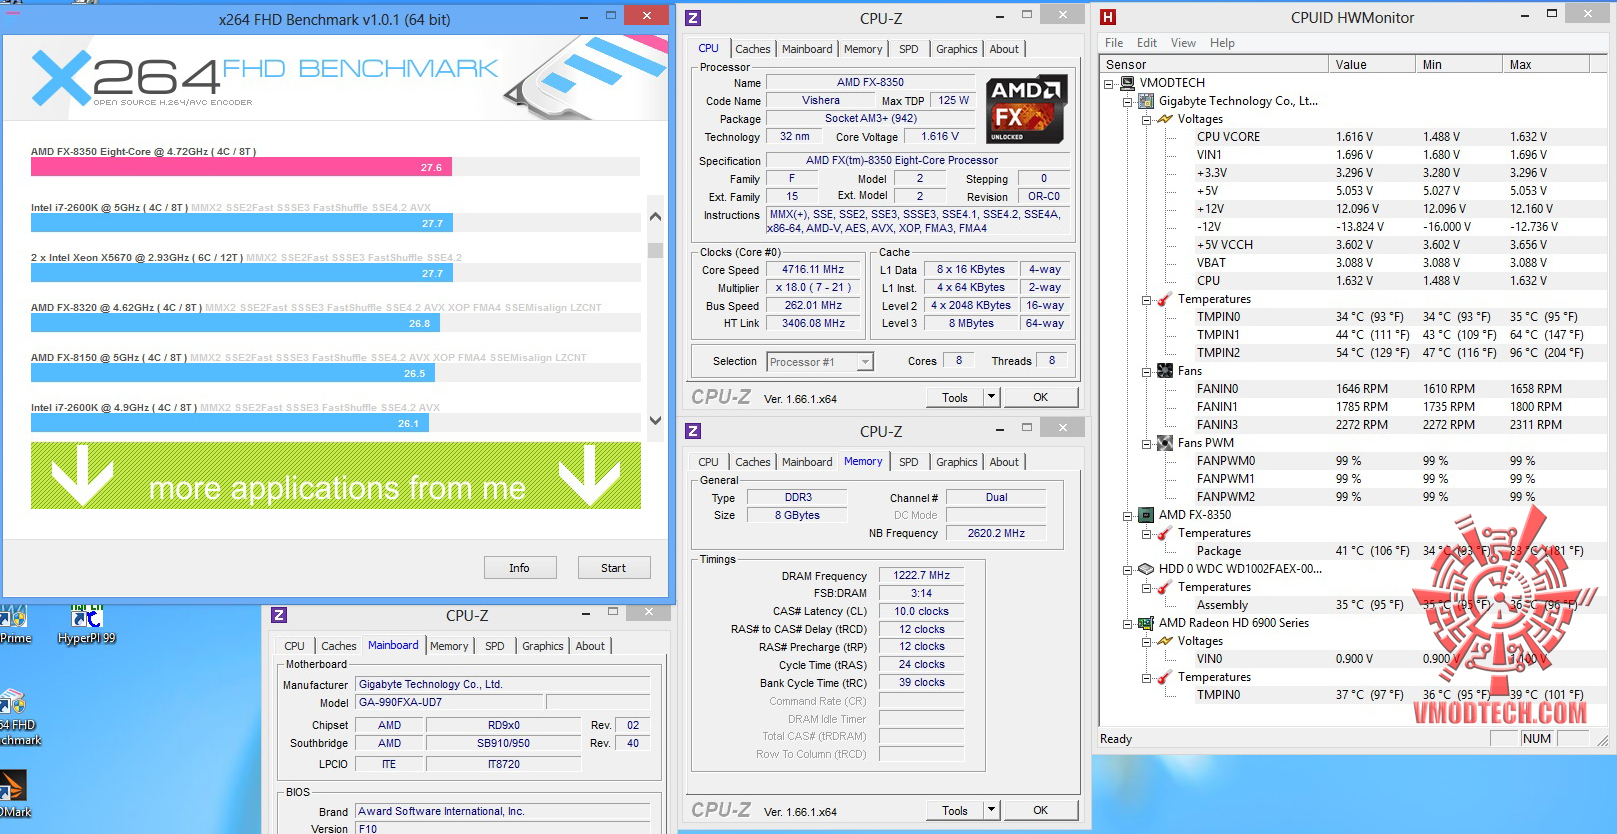Select the VMODTECH computer icon in HWMonitor
Screen dimensions: 1617x834
[1128, 83]
